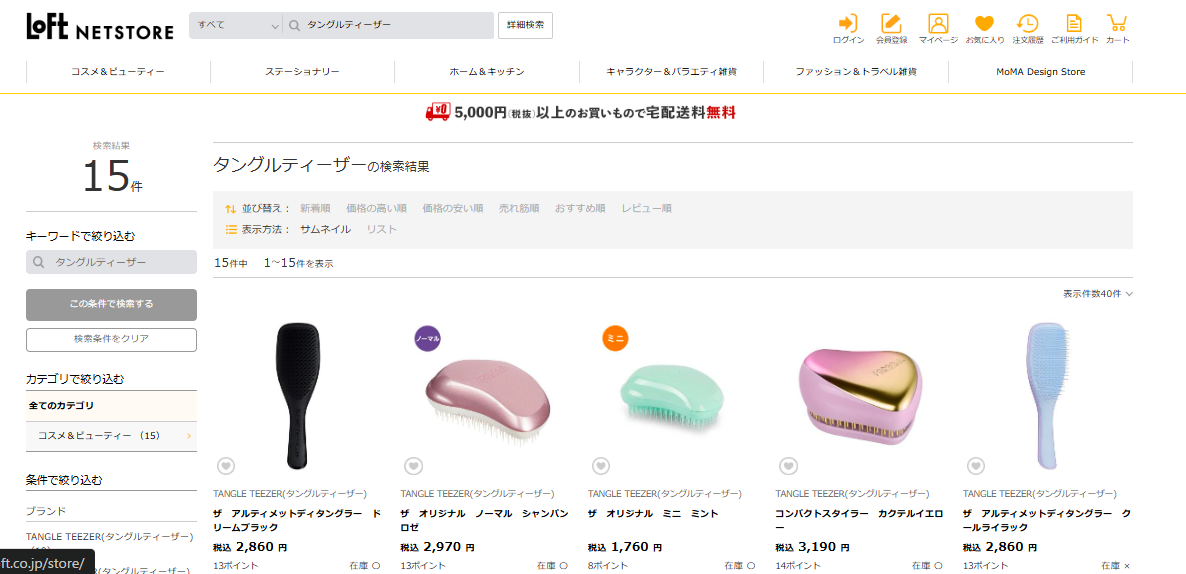Click magnifier icon in sidebar keyword filter

pyautogui.click(x=39, y=262)
